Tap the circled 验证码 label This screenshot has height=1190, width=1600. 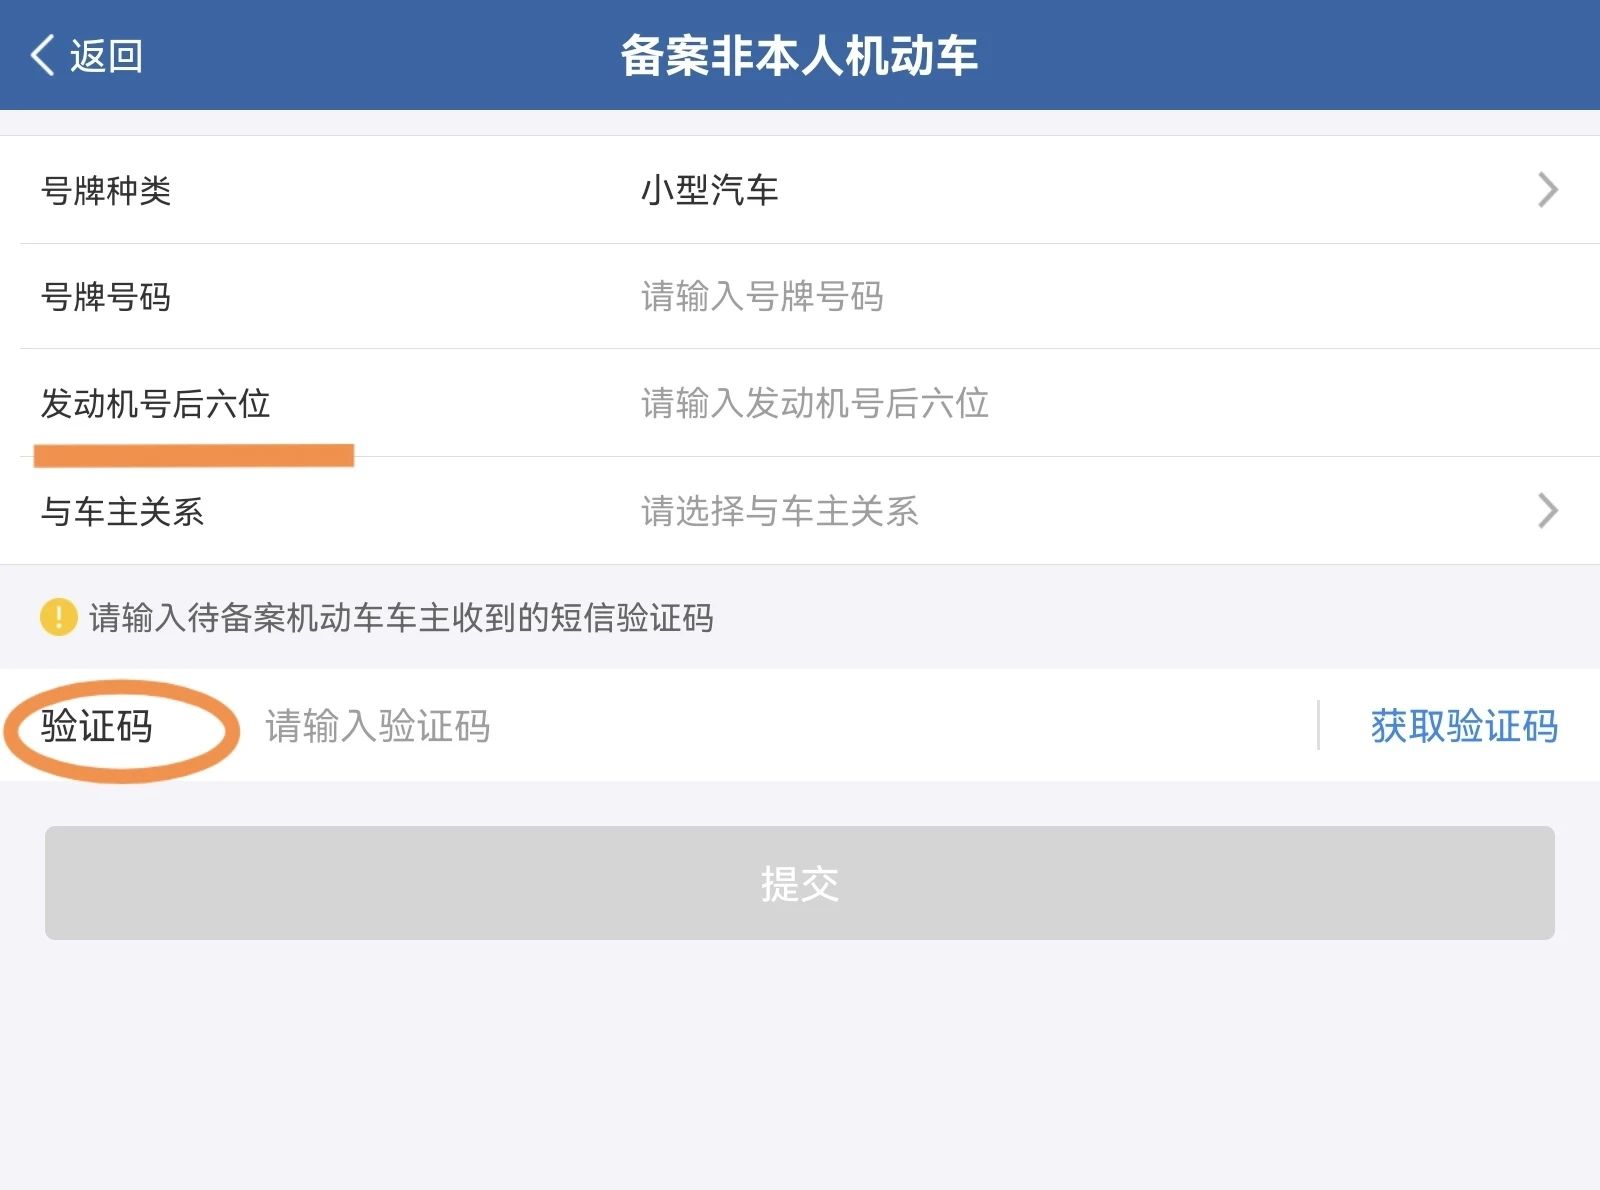click(97, 726)
